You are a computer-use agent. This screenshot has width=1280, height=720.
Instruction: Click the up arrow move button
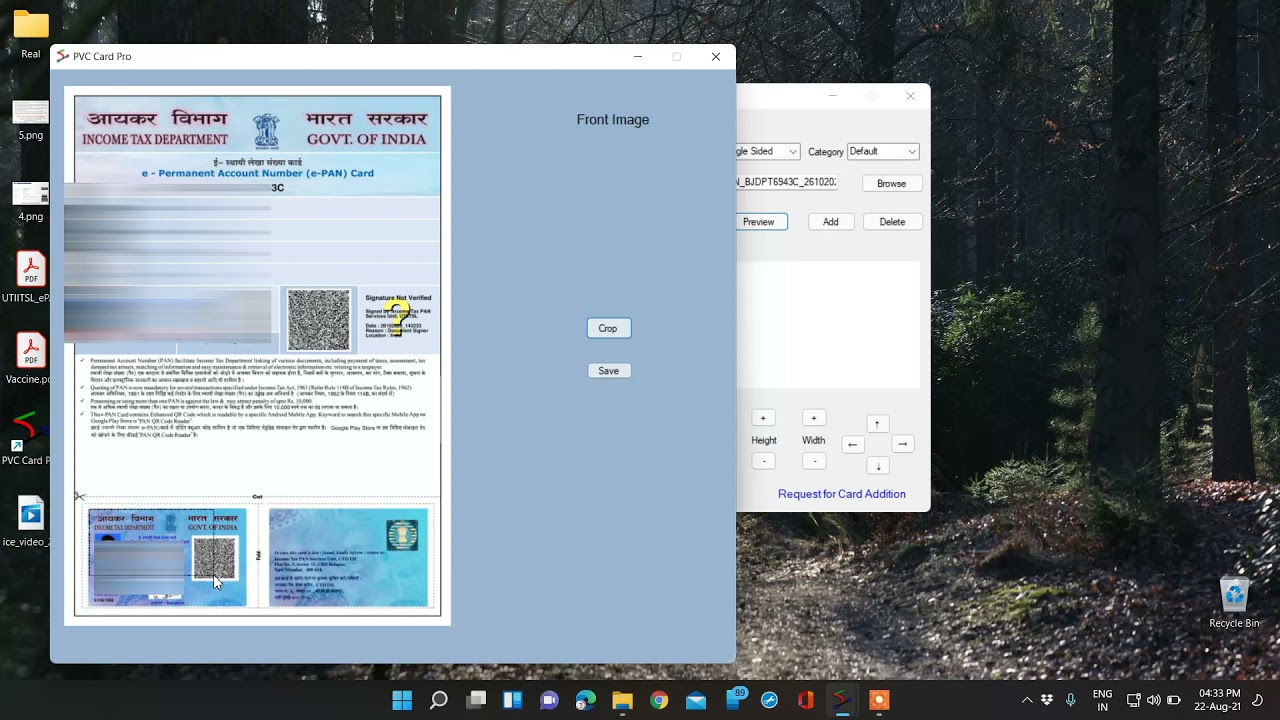(877, 424)
